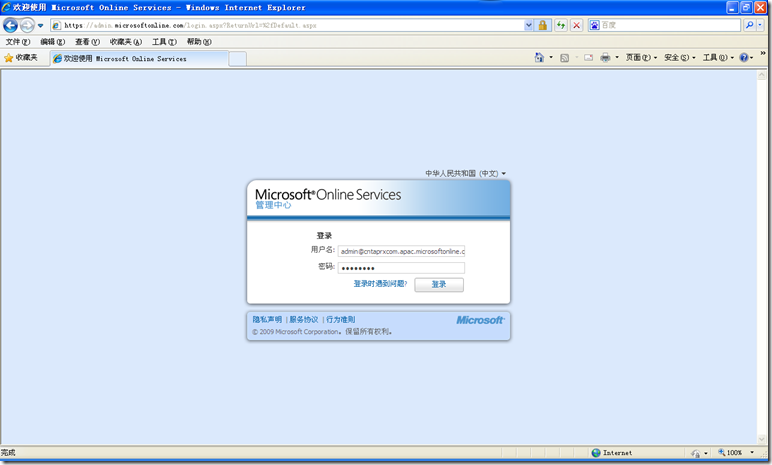Open the protected mode status icon

click(x=695, y=453)
